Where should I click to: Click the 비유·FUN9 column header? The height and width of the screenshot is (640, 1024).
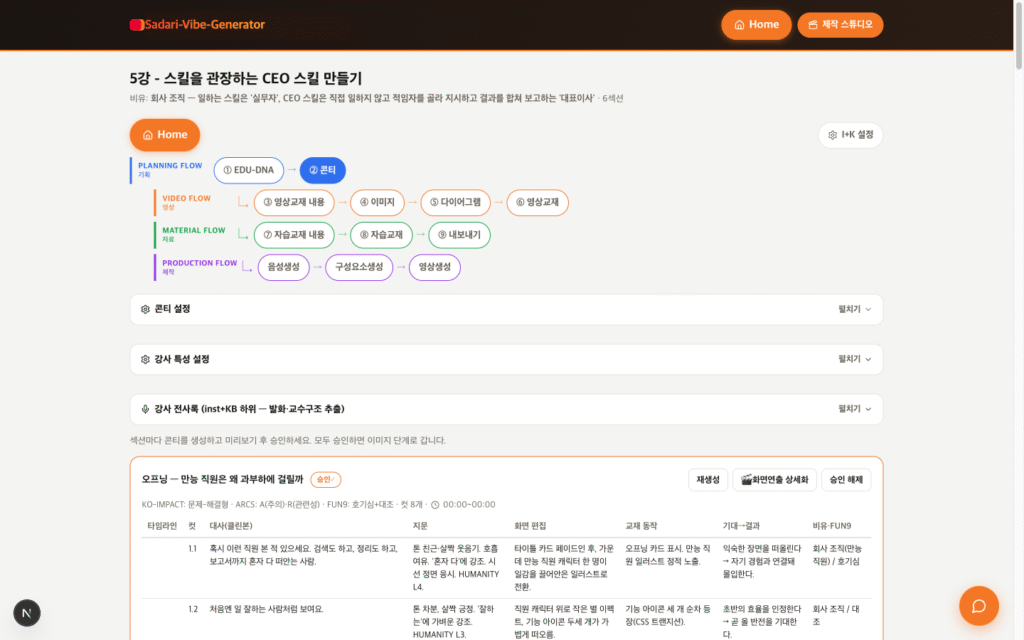click(832, 526)
